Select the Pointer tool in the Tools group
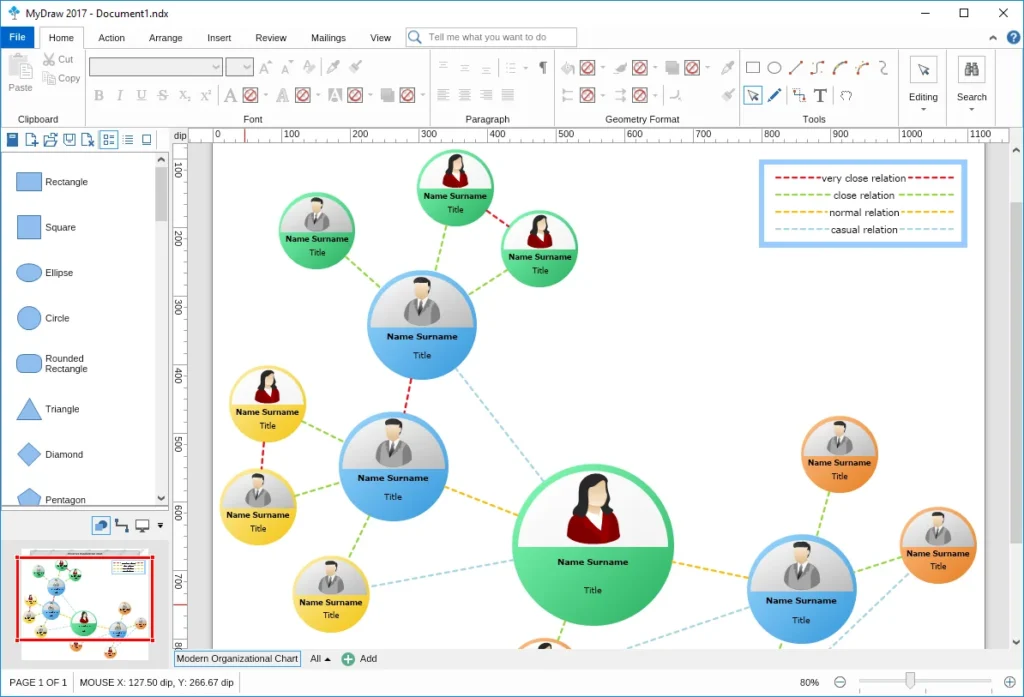 point(752,94)
